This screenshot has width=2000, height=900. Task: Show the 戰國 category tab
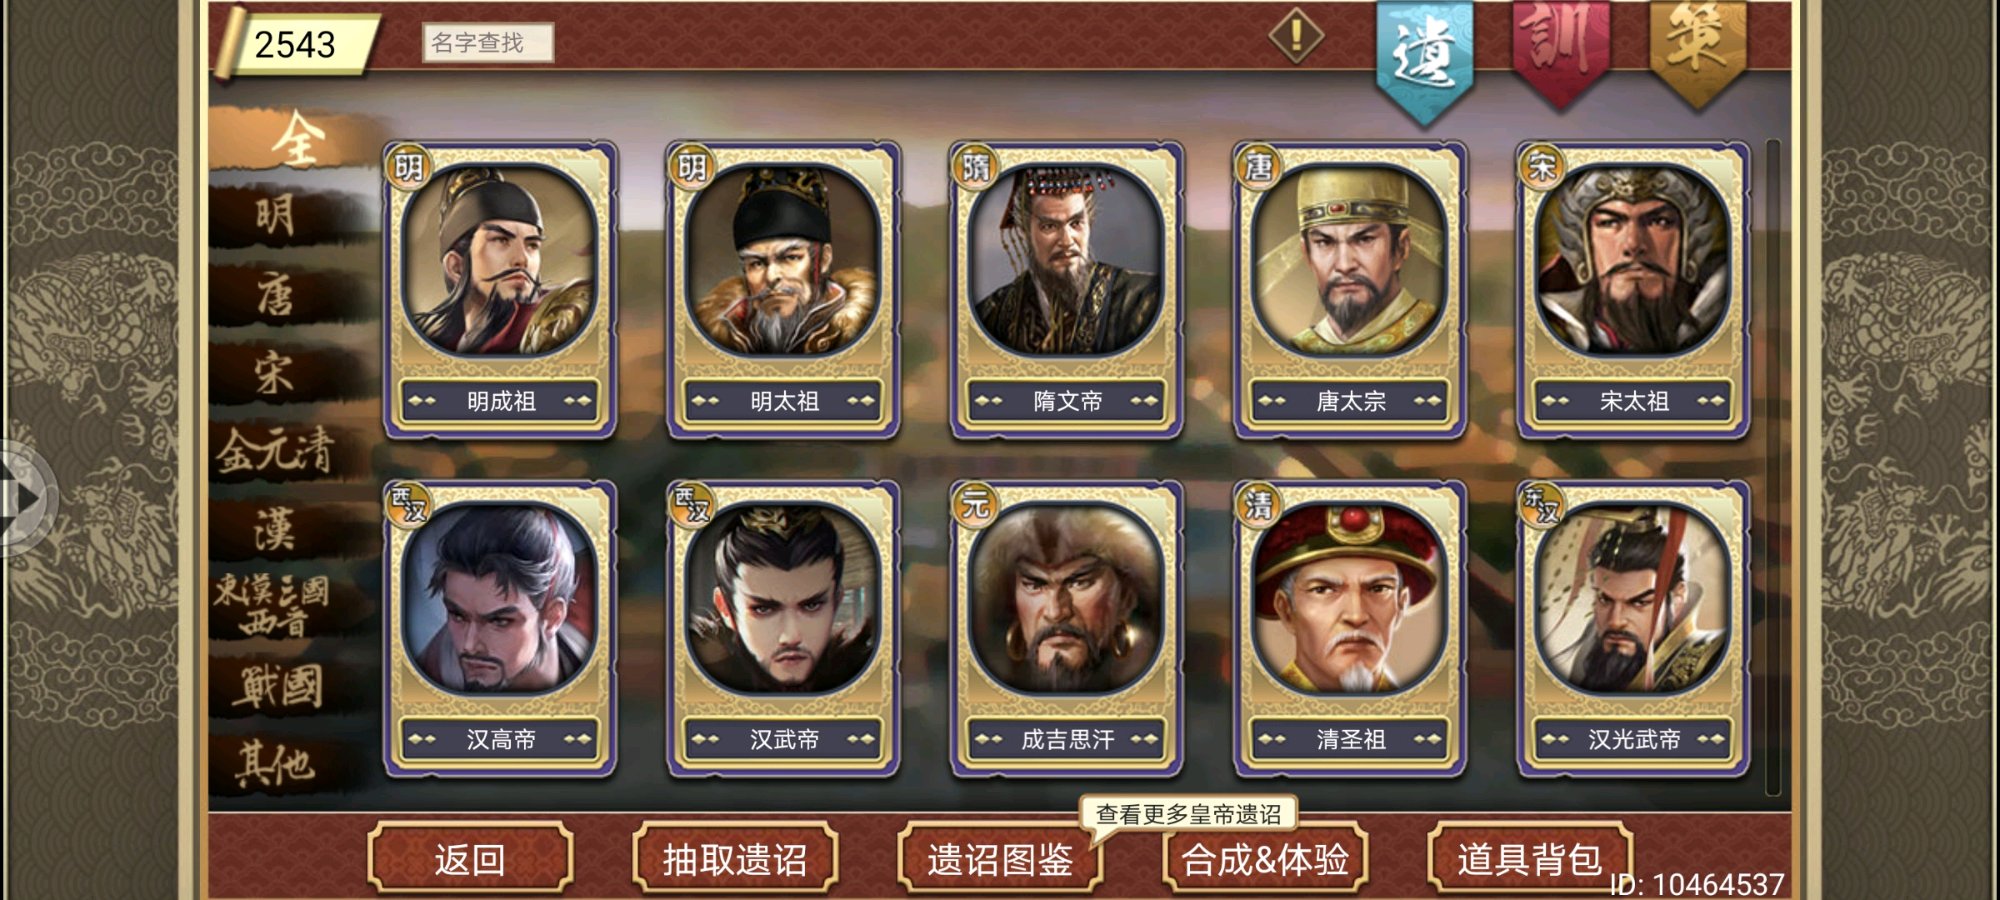[280, 686]
